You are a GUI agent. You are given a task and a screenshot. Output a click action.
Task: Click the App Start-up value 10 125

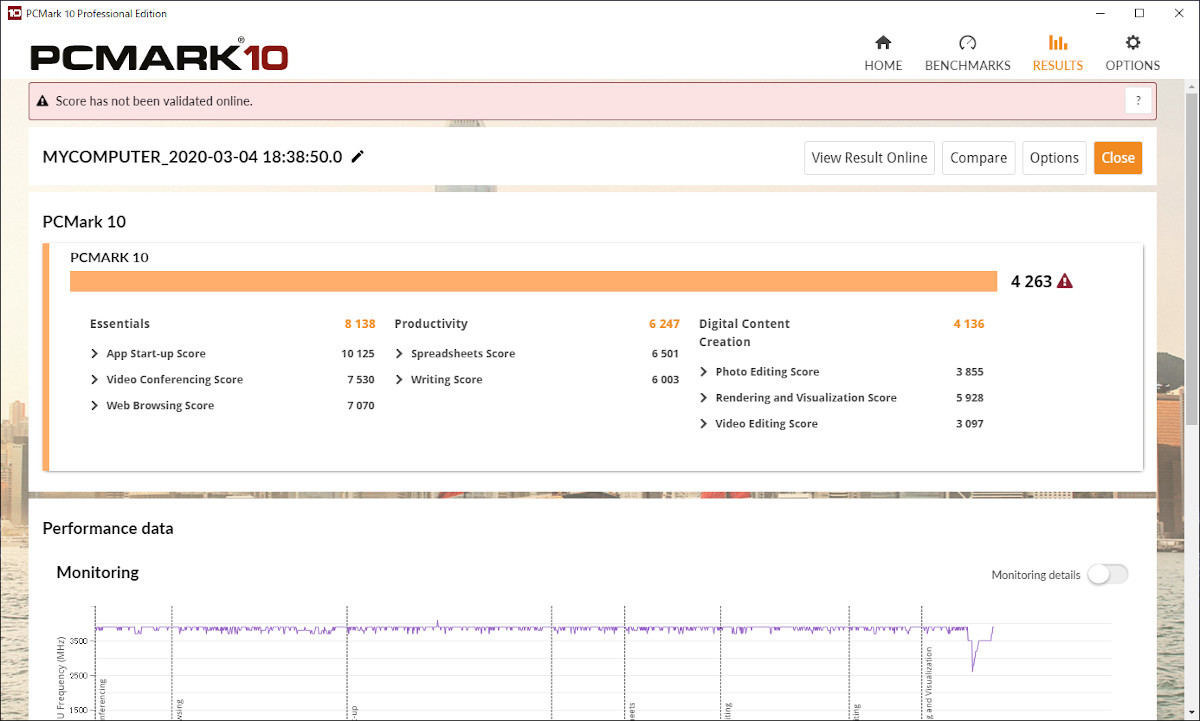point(358,354)
